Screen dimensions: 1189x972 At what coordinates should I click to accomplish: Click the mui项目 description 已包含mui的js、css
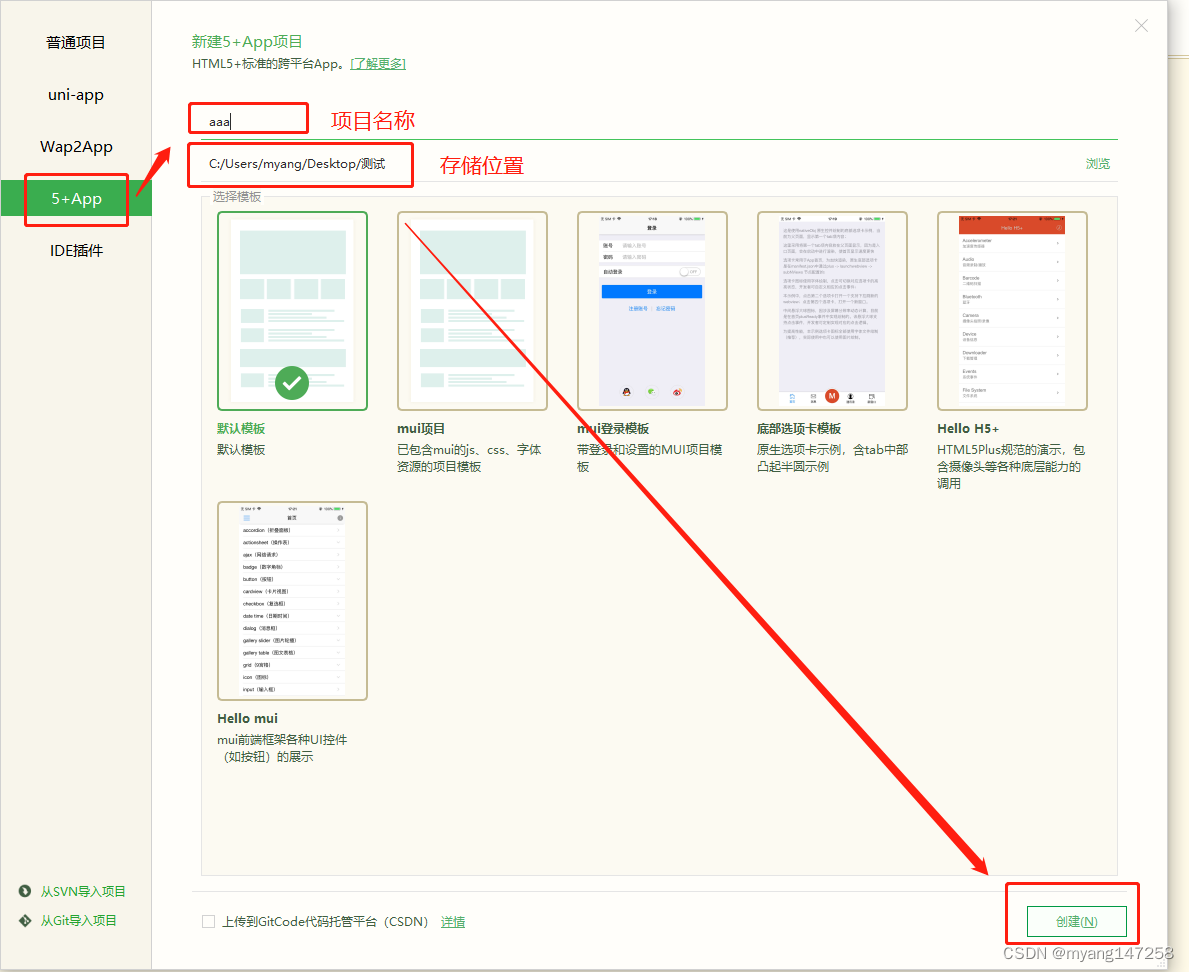pyautogui.click(x=469, y=458)
